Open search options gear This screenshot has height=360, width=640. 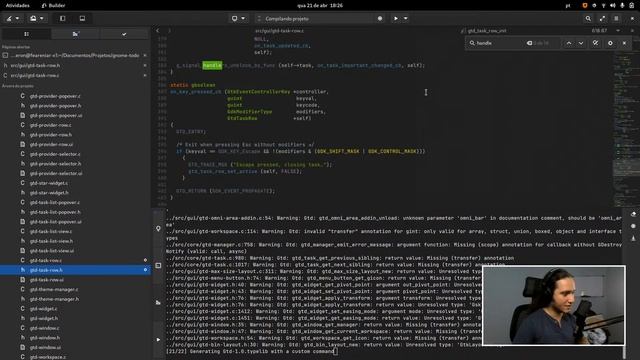610,43
